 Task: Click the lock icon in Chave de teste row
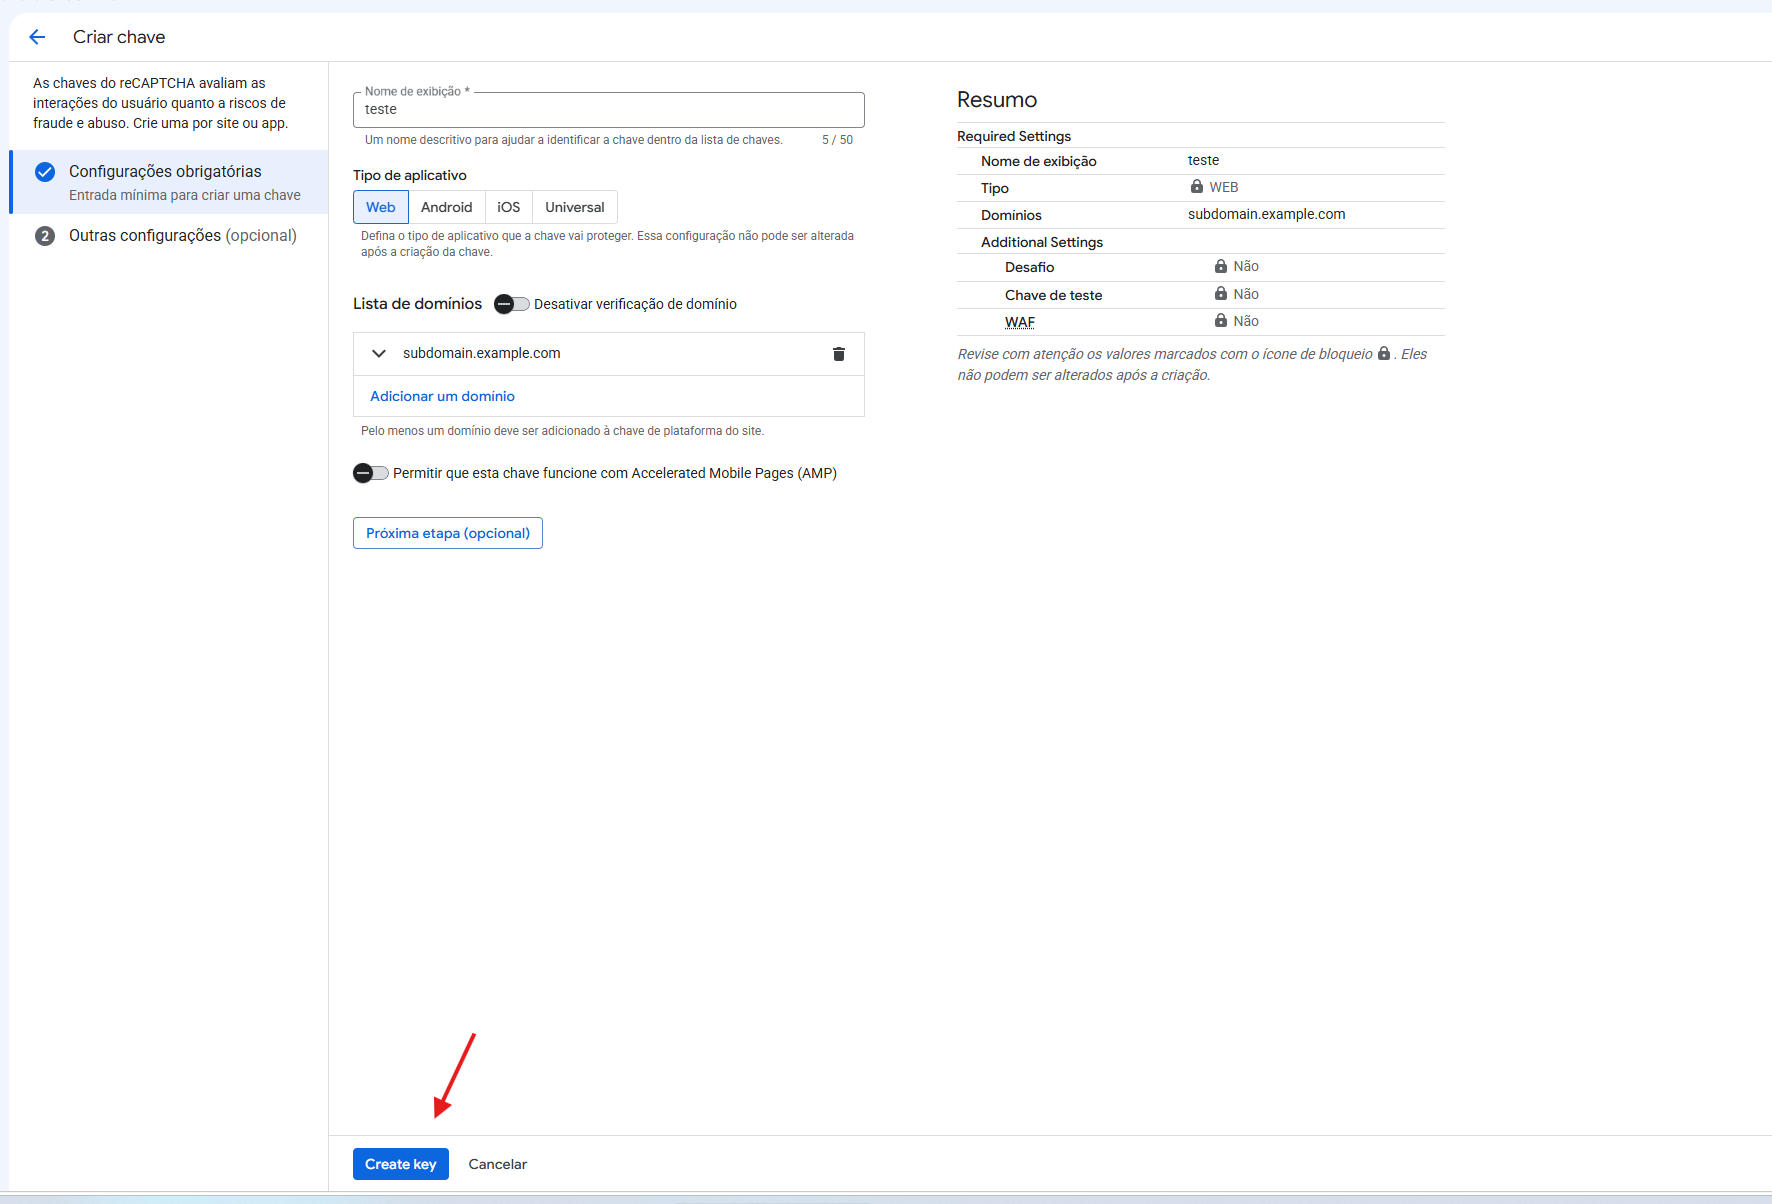(x=1221, y=294)
